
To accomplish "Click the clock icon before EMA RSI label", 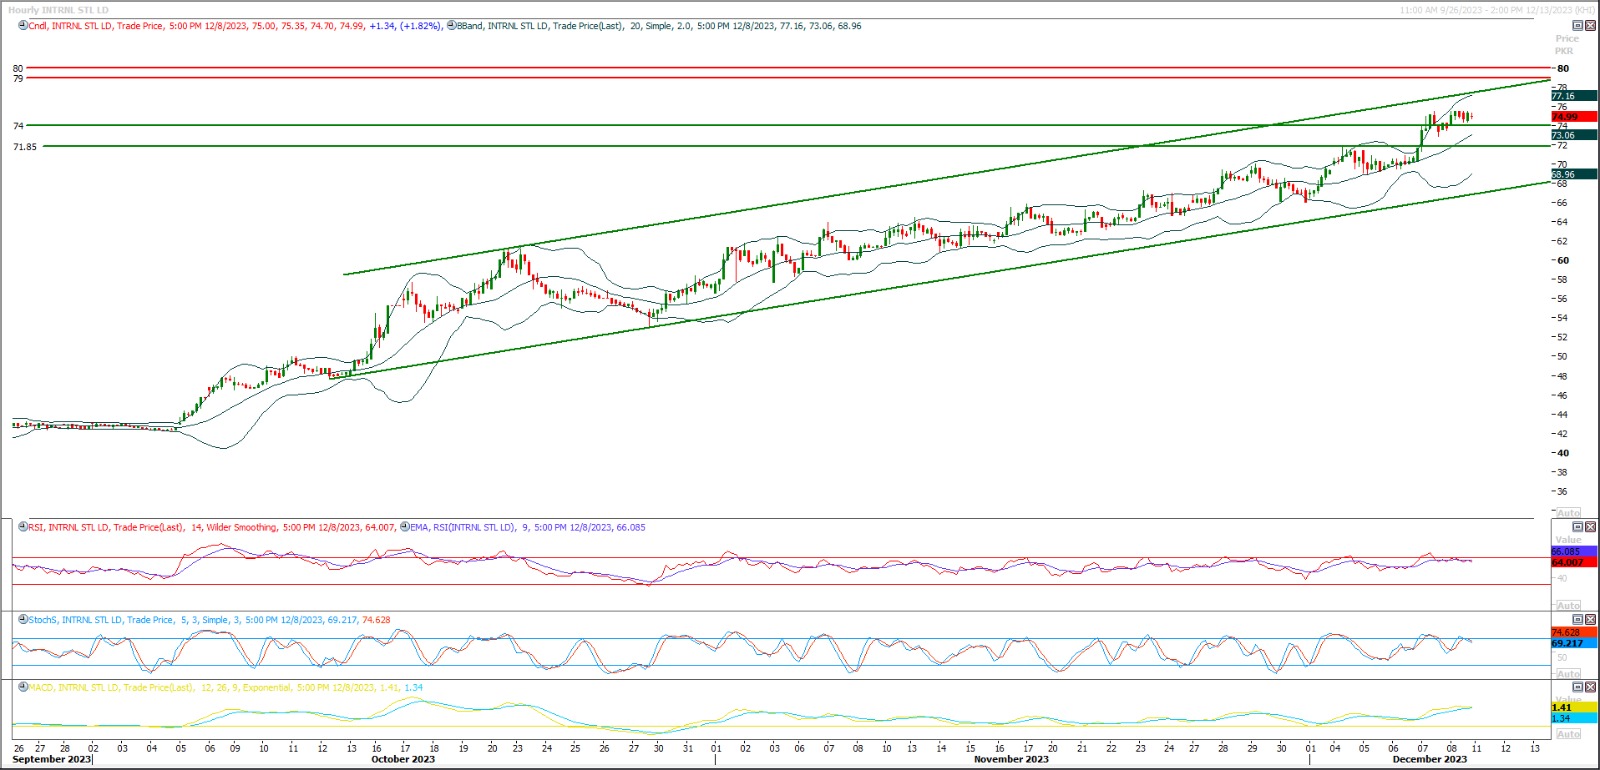I will click(405, 527).
